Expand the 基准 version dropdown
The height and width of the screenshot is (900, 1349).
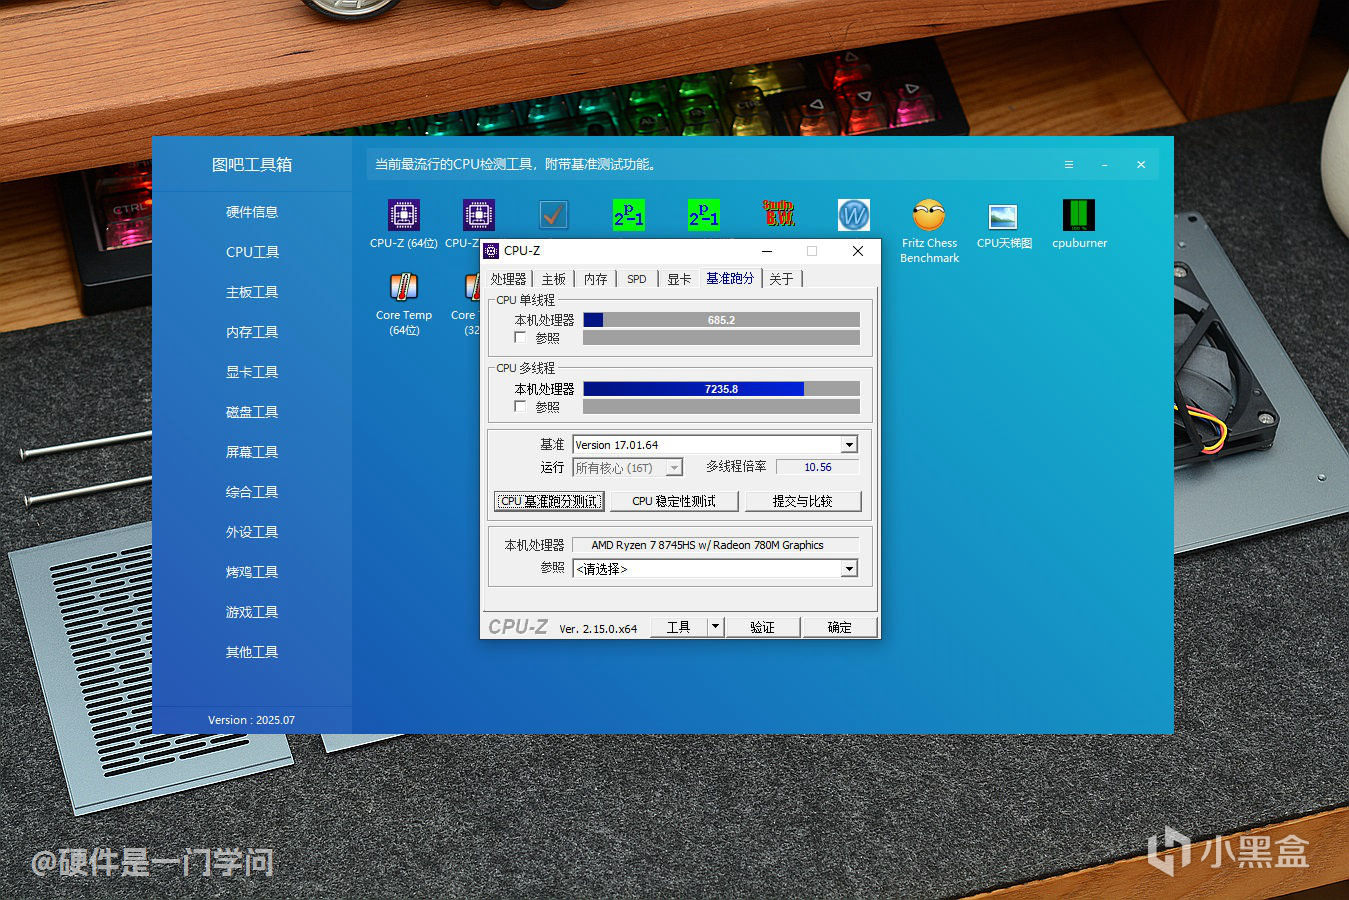(x=849, y=445)
